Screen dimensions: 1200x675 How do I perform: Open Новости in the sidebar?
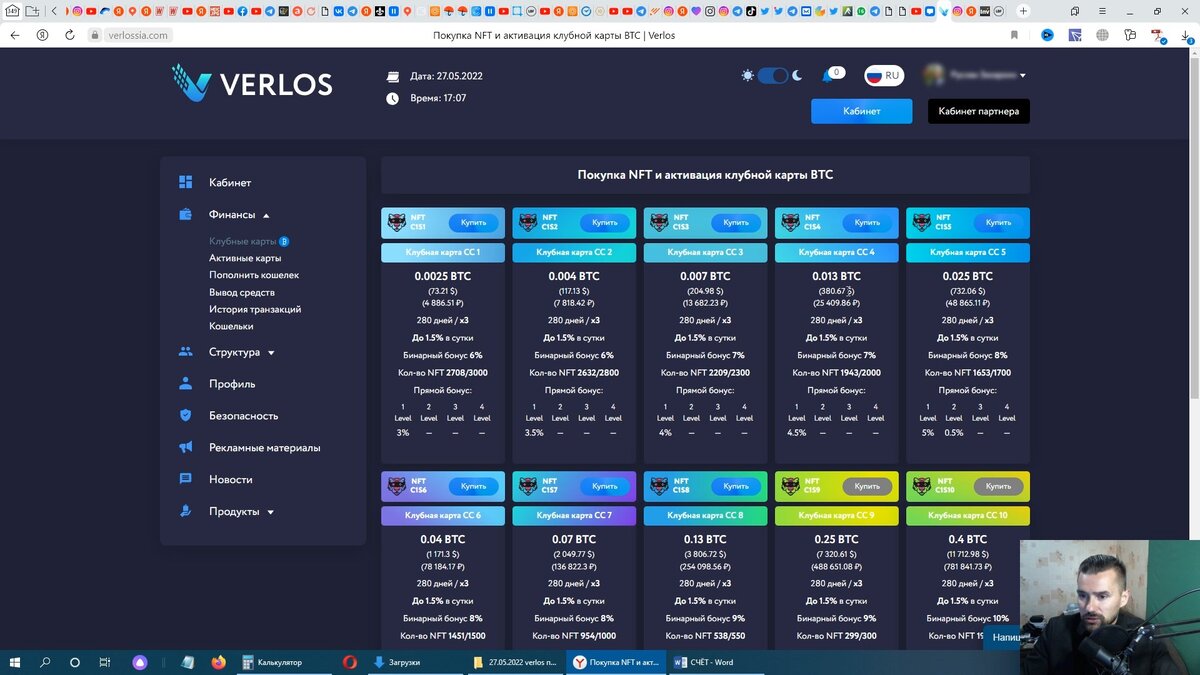point(231,480)
